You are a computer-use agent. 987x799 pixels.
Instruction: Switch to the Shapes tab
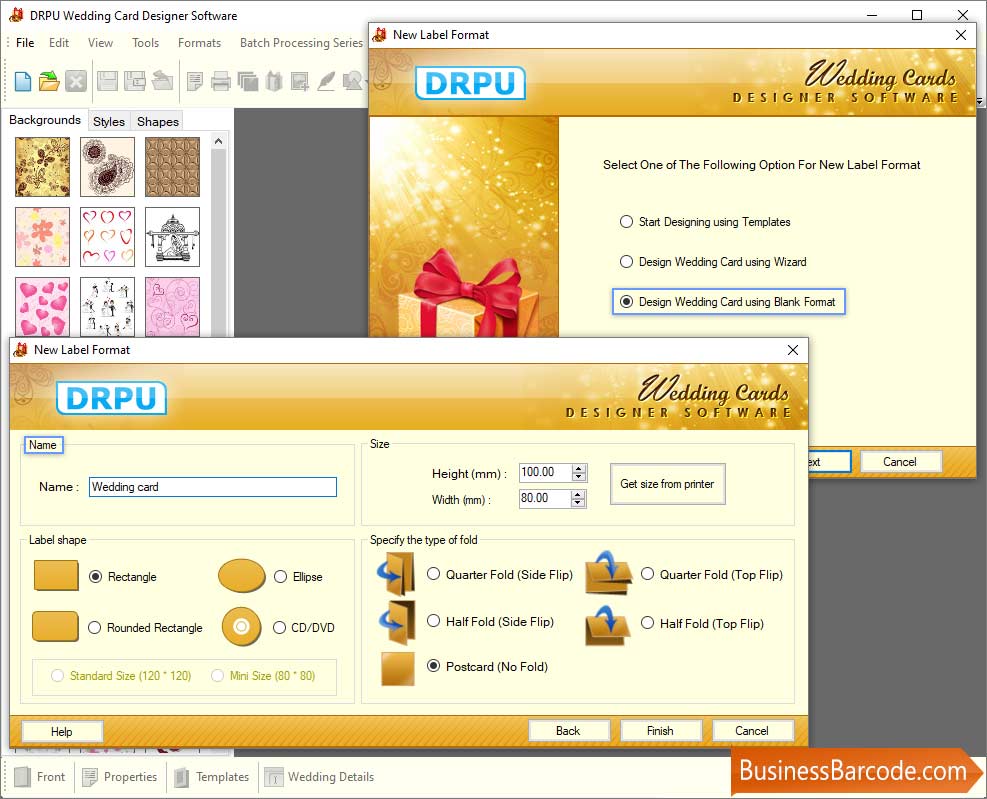158,122
